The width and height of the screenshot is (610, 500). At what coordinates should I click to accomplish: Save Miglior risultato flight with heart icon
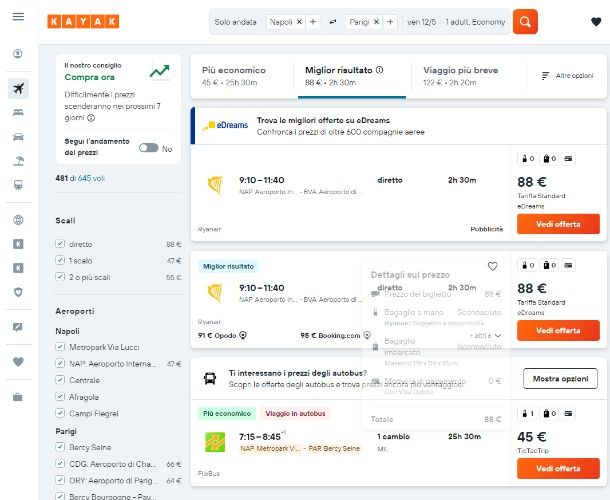(x=493, y=266)
